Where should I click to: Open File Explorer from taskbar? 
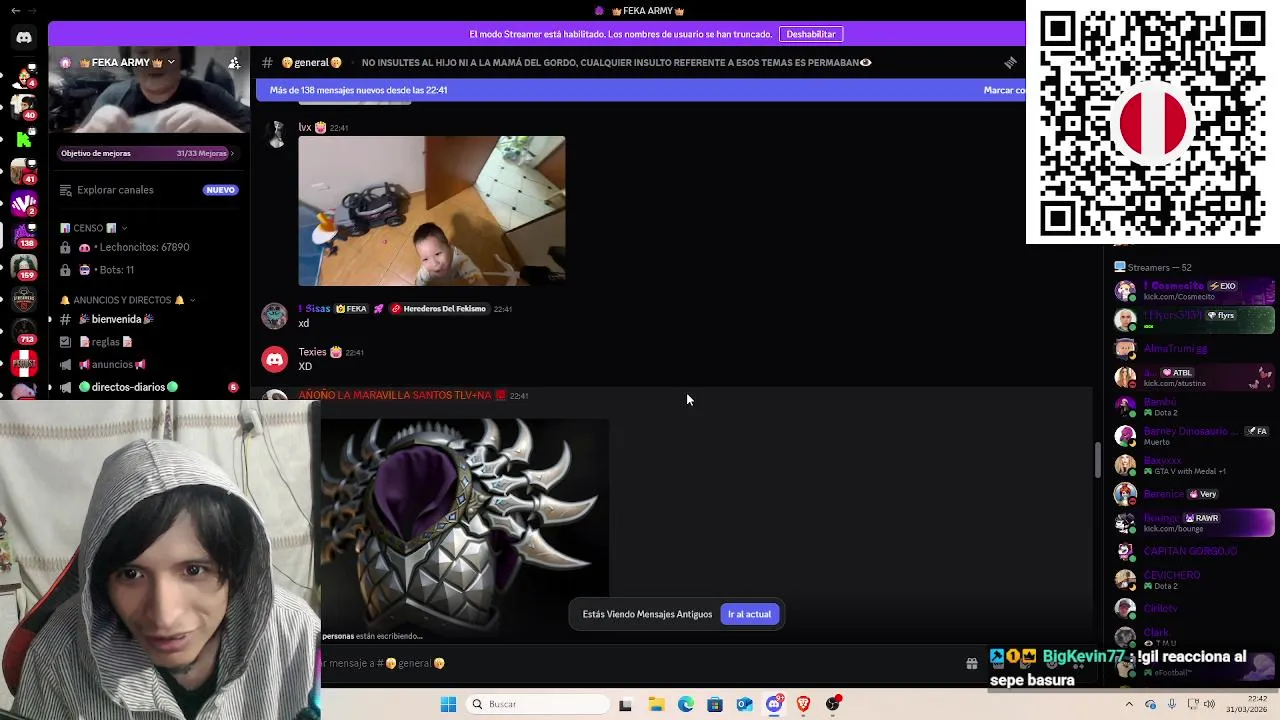click(656, 704)
